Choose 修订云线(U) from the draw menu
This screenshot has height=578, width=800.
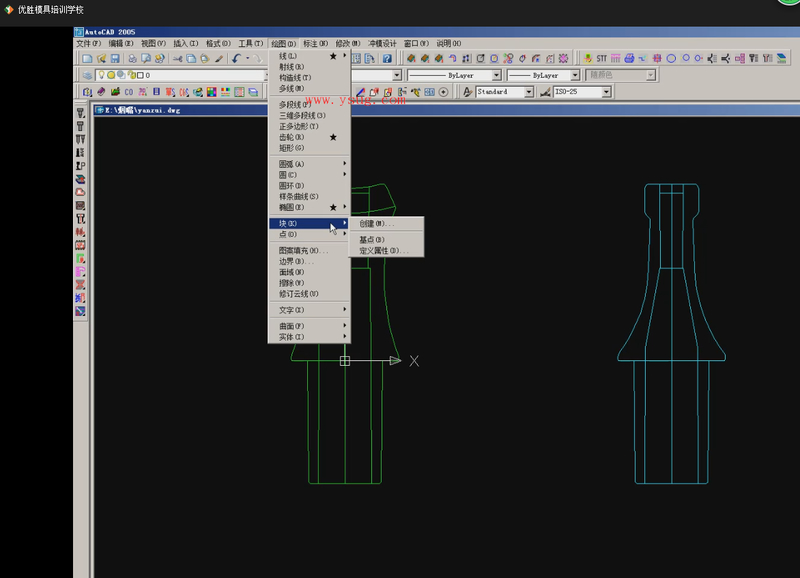tap(310, 294)
